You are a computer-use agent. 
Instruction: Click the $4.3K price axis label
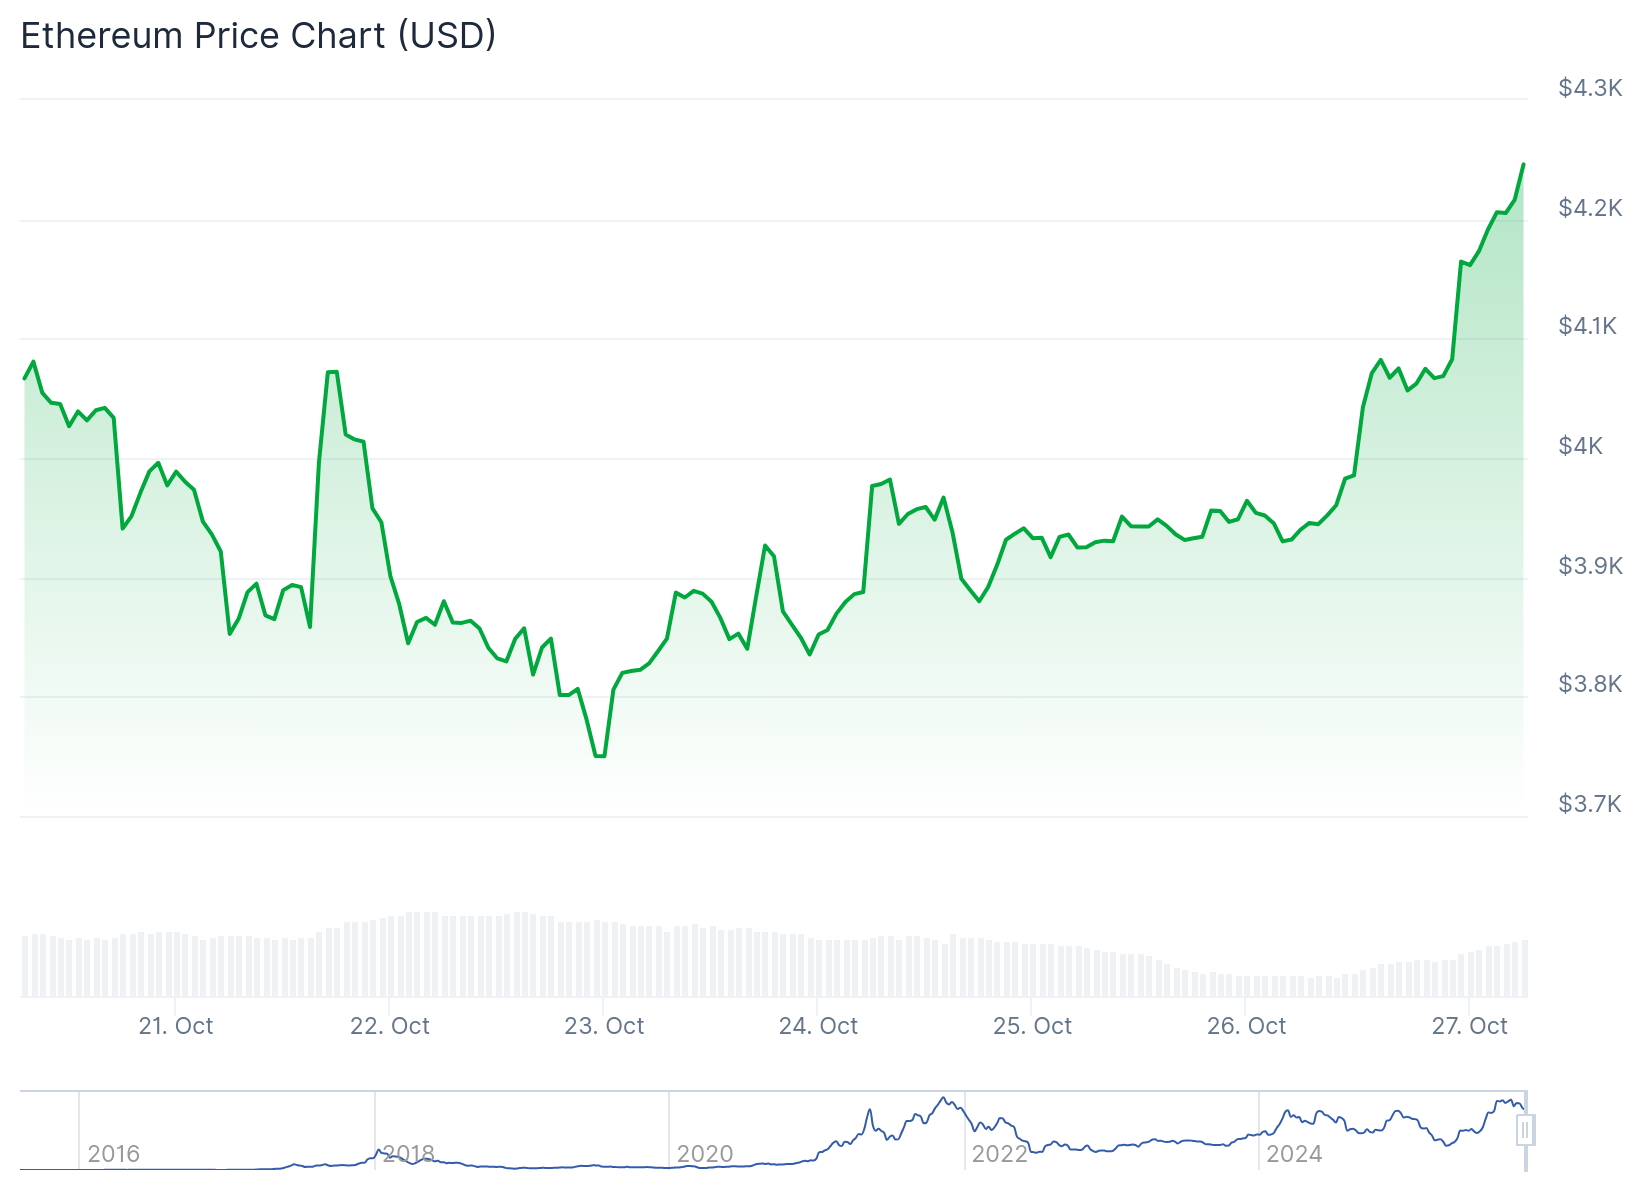click(x=1590, y=88)
